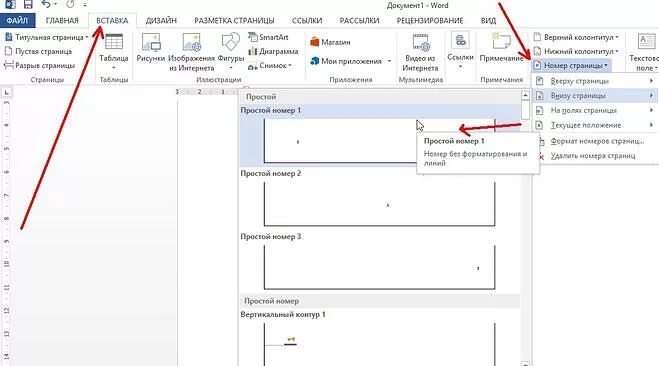Viewport: 659px width, 366px height.
Task: Switch to the ВСТАВКА tab
Action: pyautogui.click(x=112, y=20)
